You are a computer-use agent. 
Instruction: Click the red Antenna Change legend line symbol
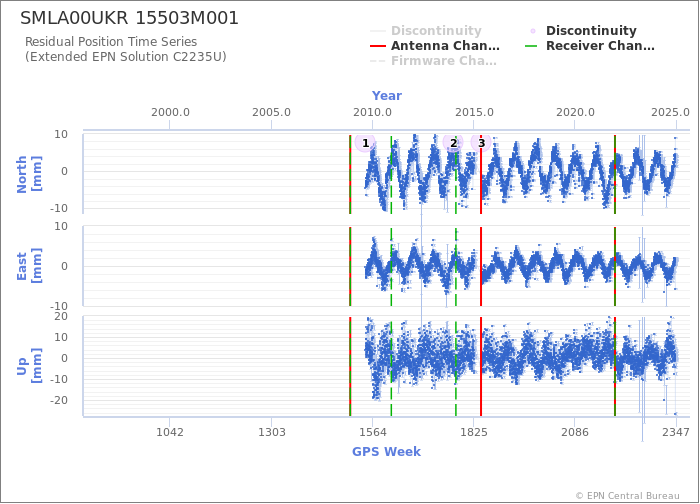pos(378,46)
